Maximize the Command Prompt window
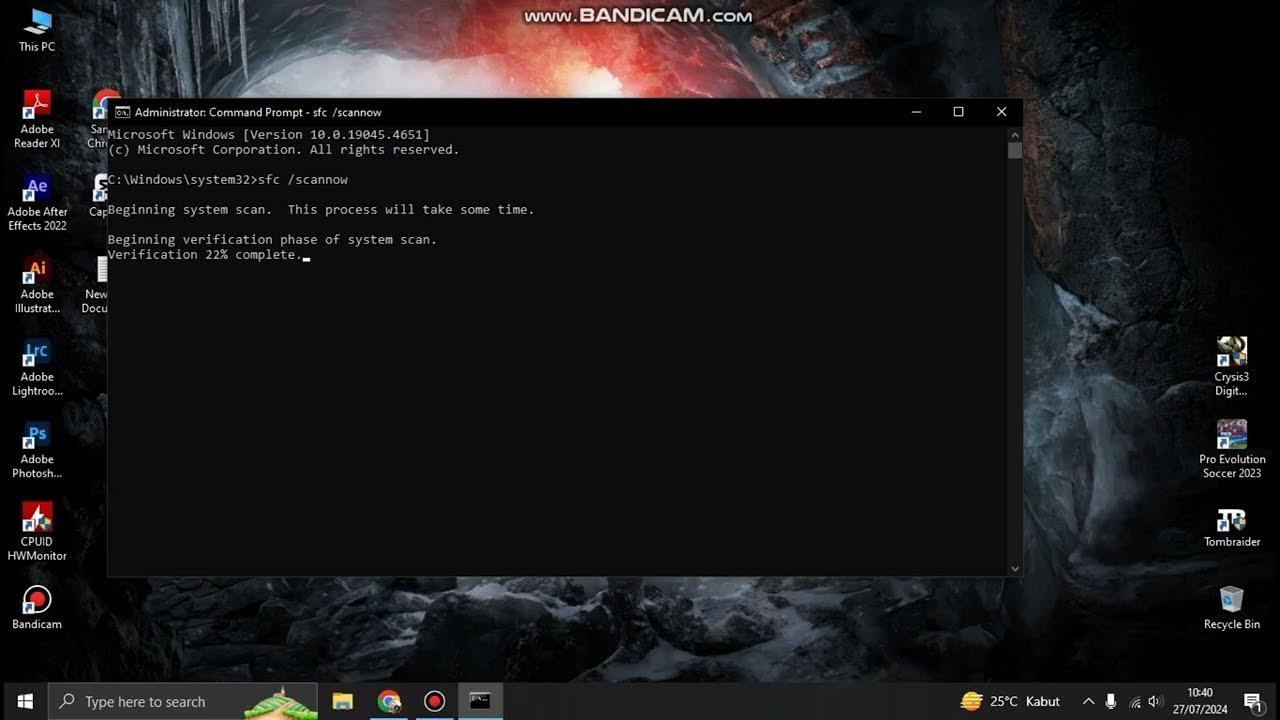Screen dimensions: 1280x720 point(958,112)
